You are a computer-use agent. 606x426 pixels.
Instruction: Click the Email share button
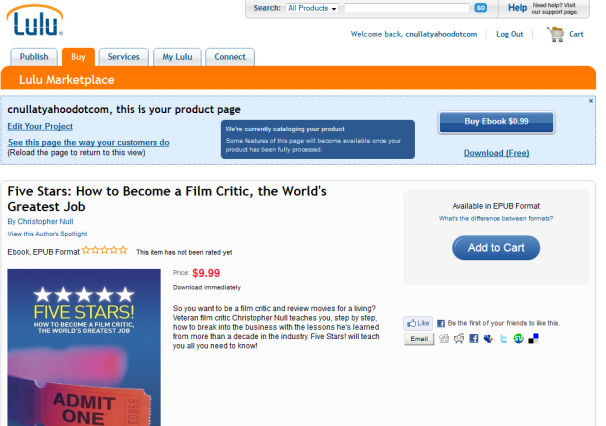tap(419, 339)
